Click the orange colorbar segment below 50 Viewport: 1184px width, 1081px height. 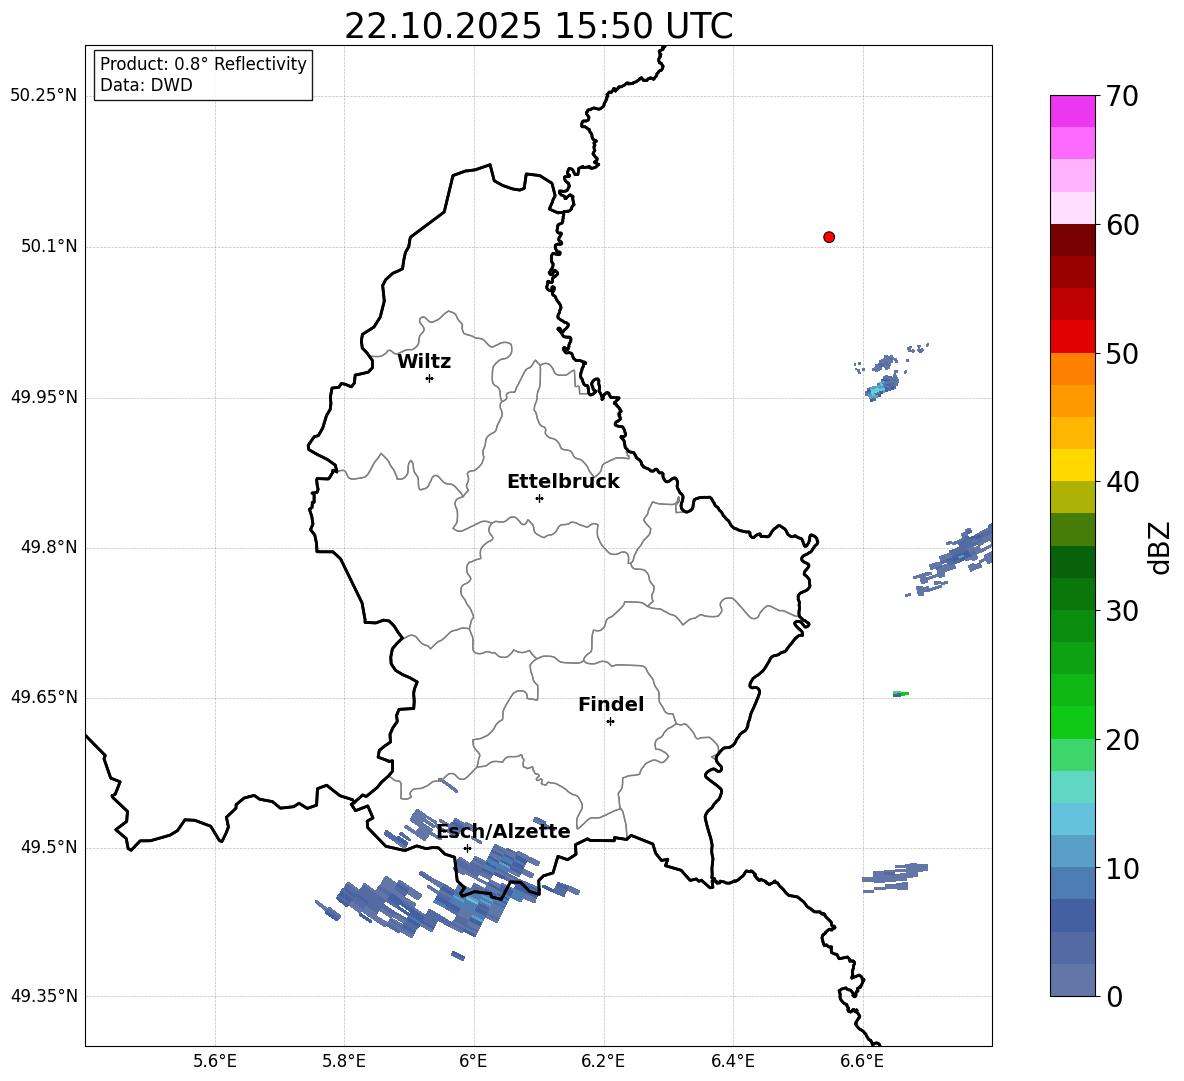click(1073, 369)
